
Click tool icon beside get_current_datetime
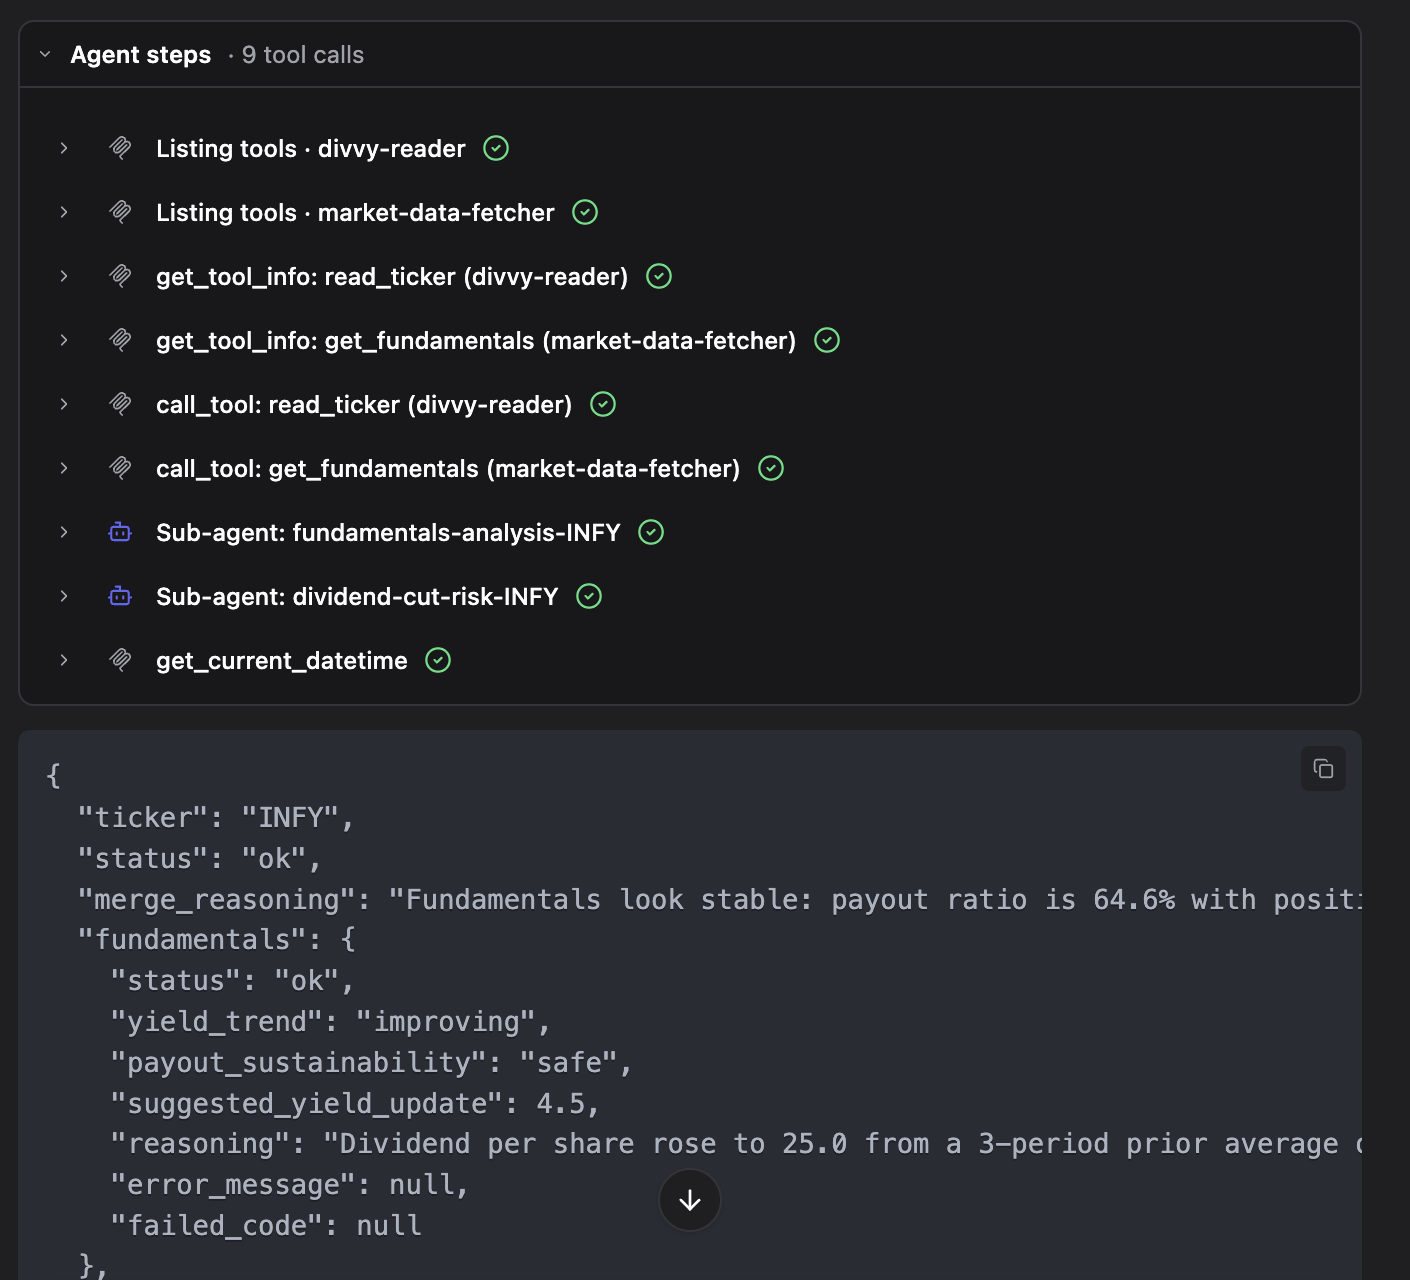pyautogui.click(x=120, y=660)
